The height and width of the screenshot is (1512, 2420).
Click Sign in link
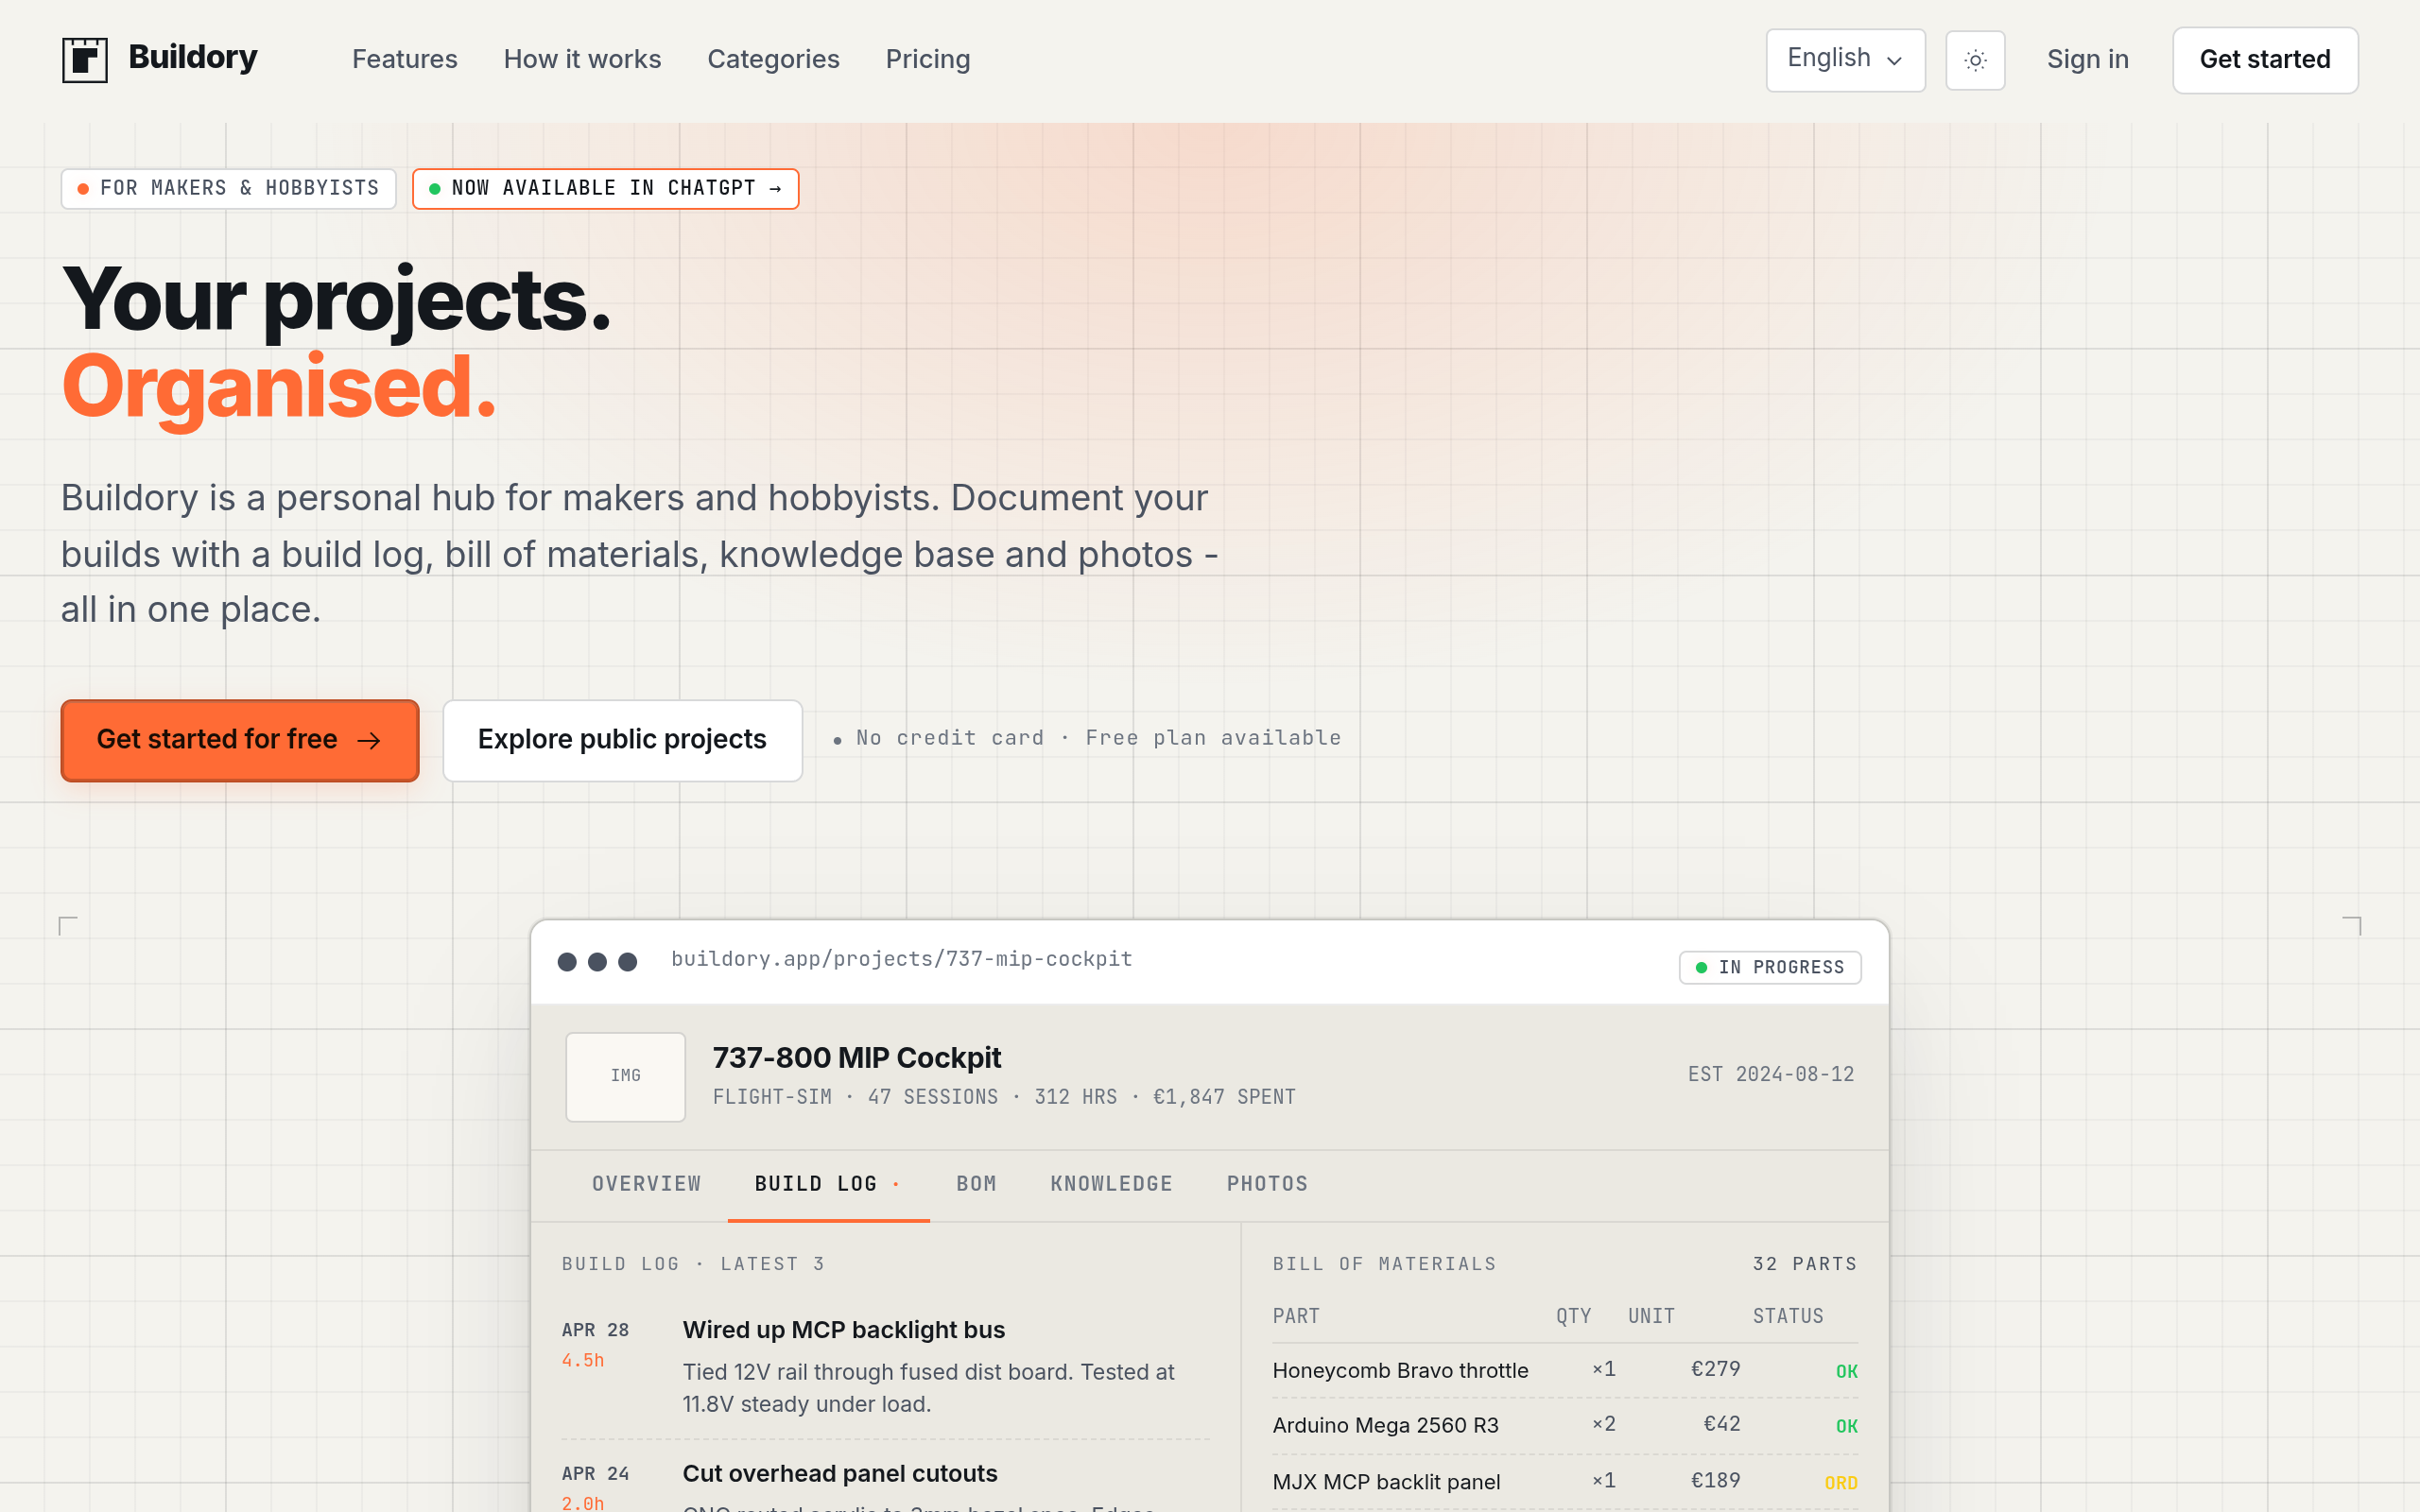point(2087,59)
